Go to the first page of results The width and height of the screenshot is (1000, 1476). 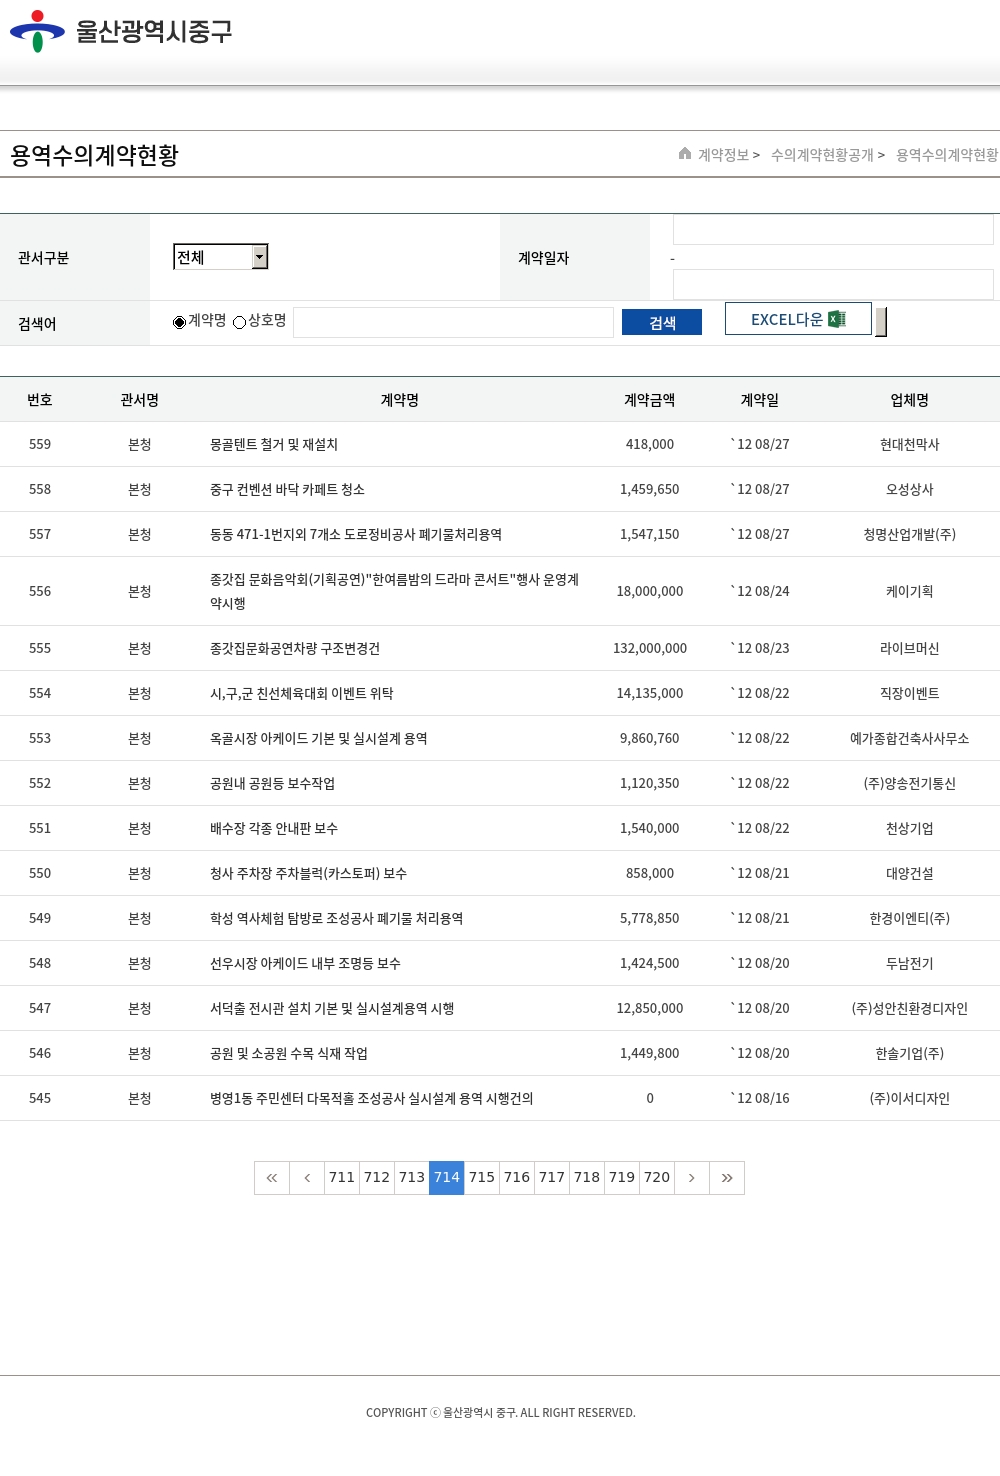(x=272, y=1178)
